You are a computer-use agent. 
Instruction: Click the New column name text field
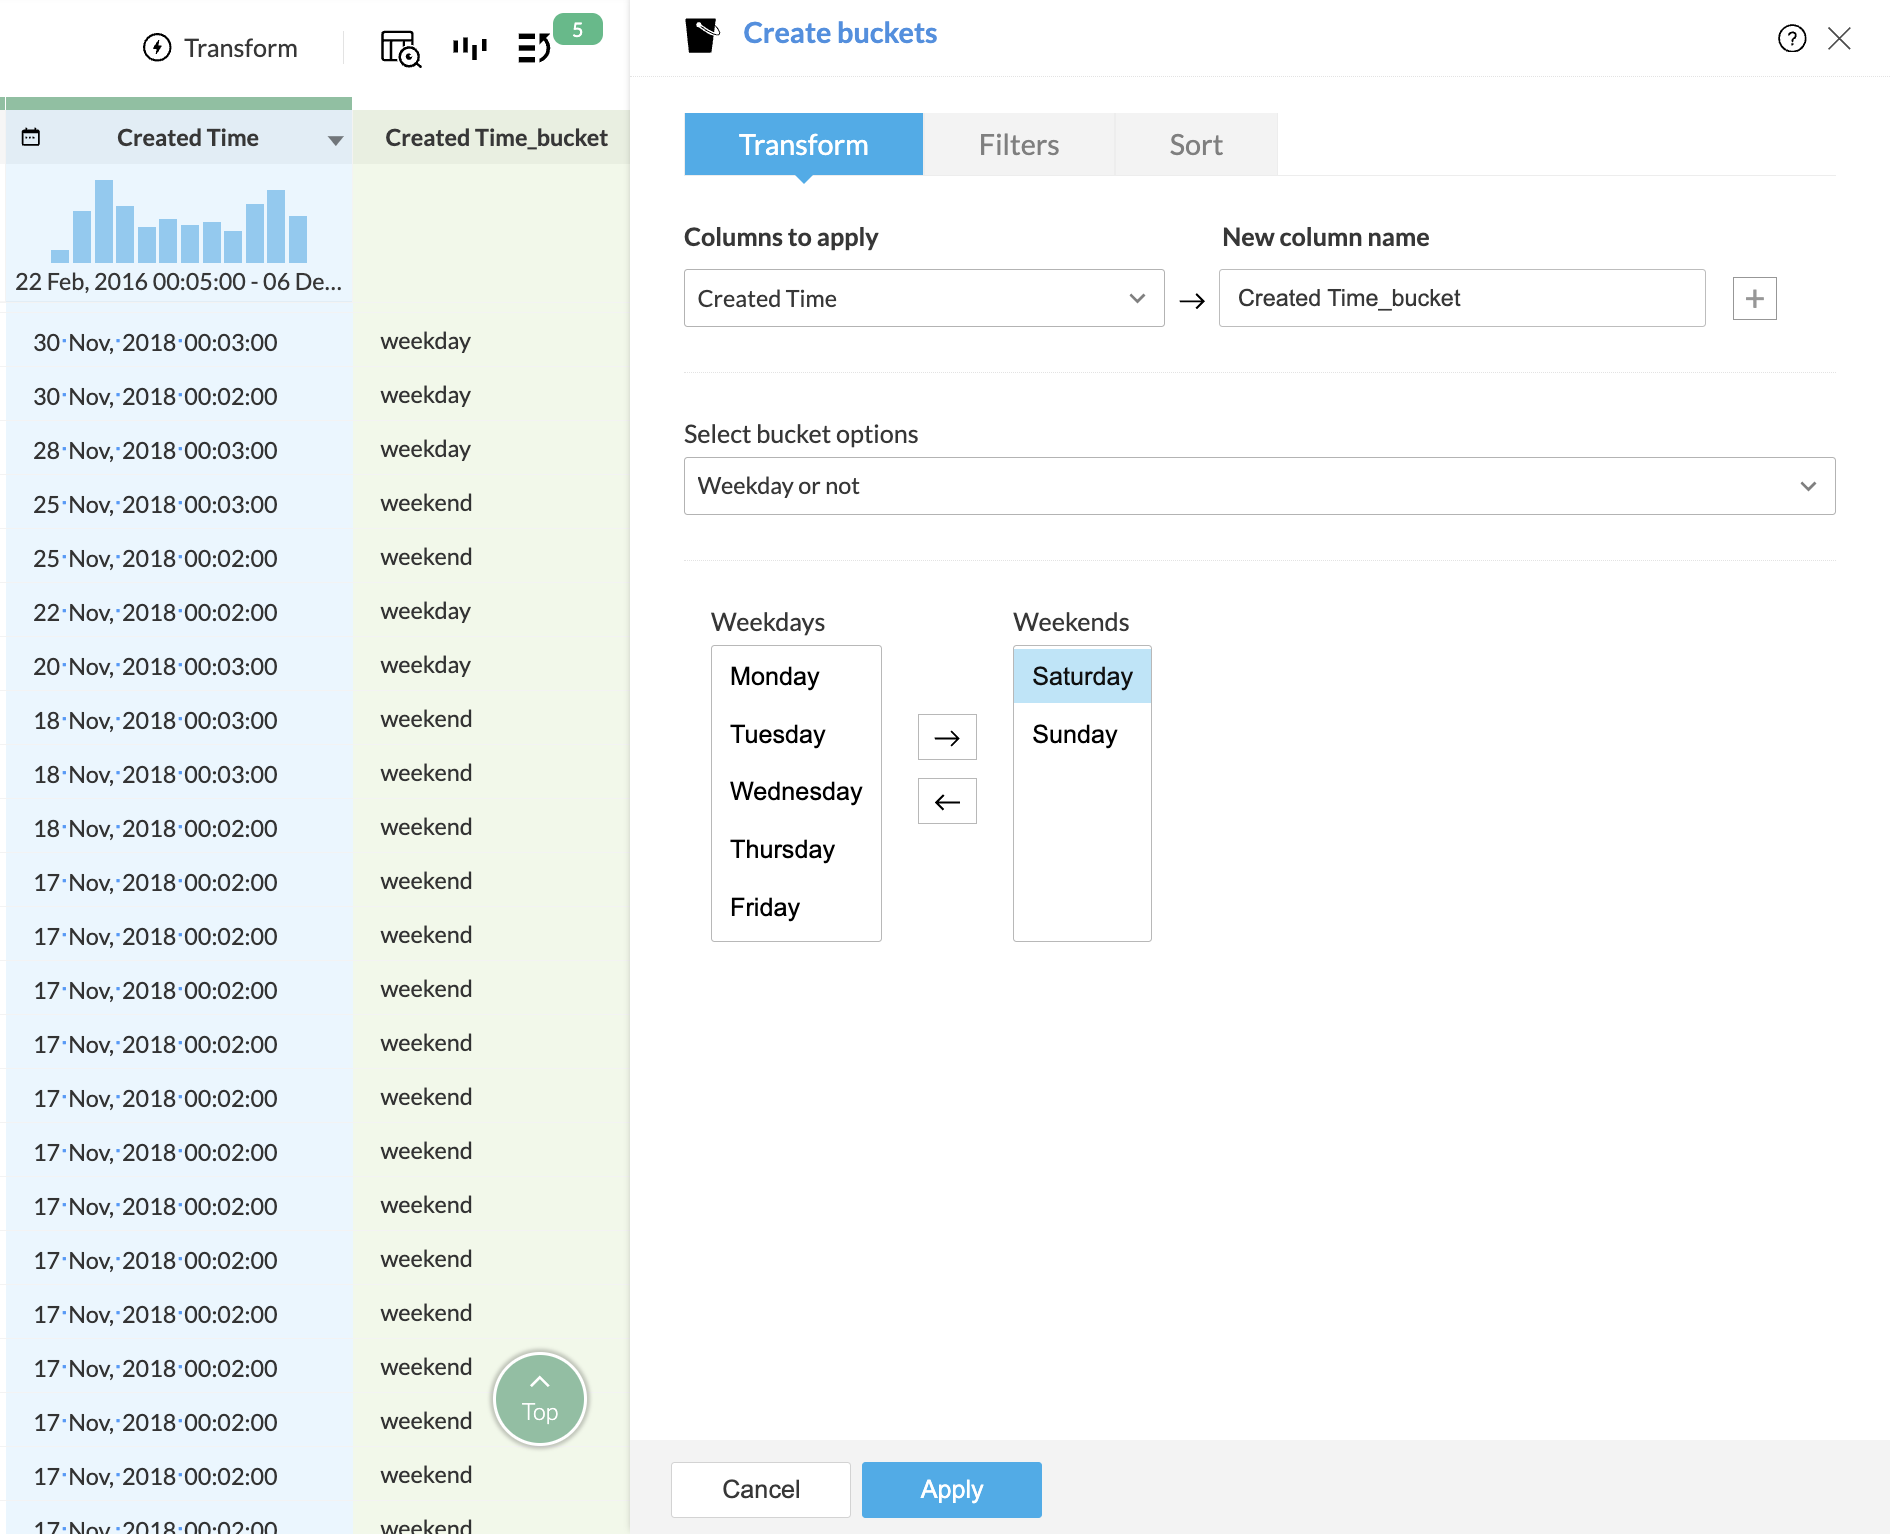1462,298
